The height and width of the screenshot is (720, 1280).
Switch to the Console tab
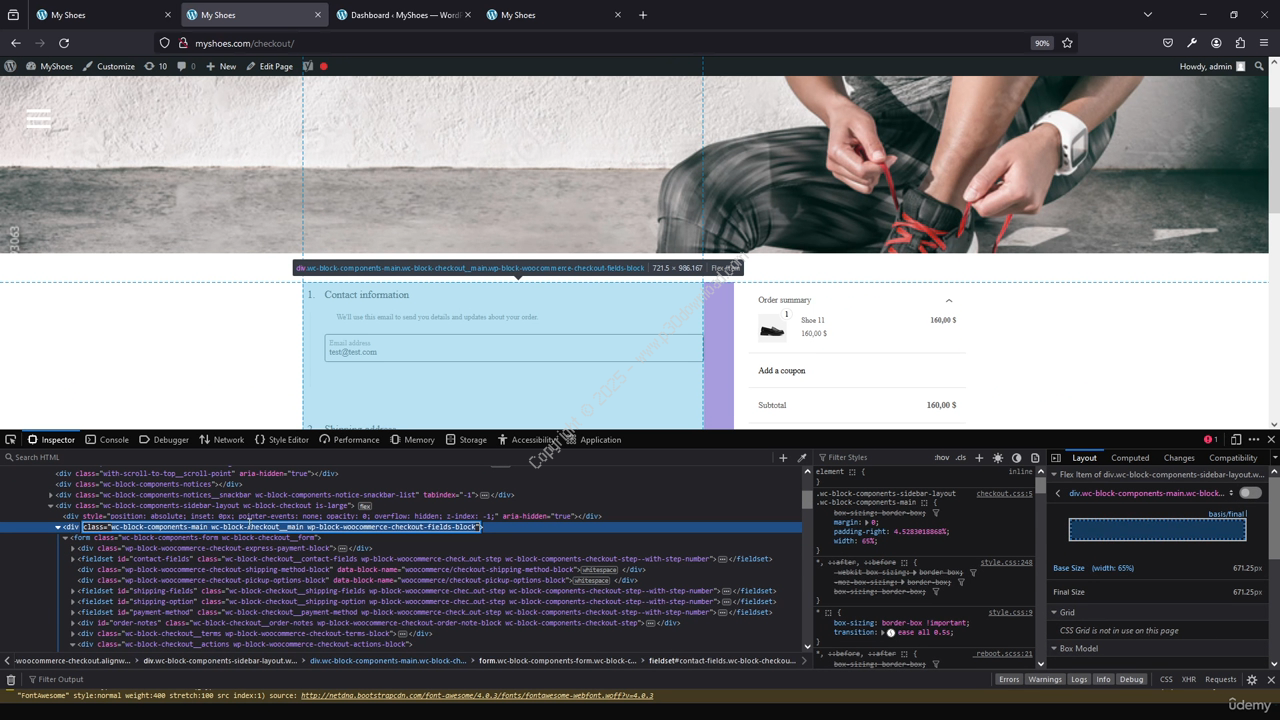click(x=107, y=439)
